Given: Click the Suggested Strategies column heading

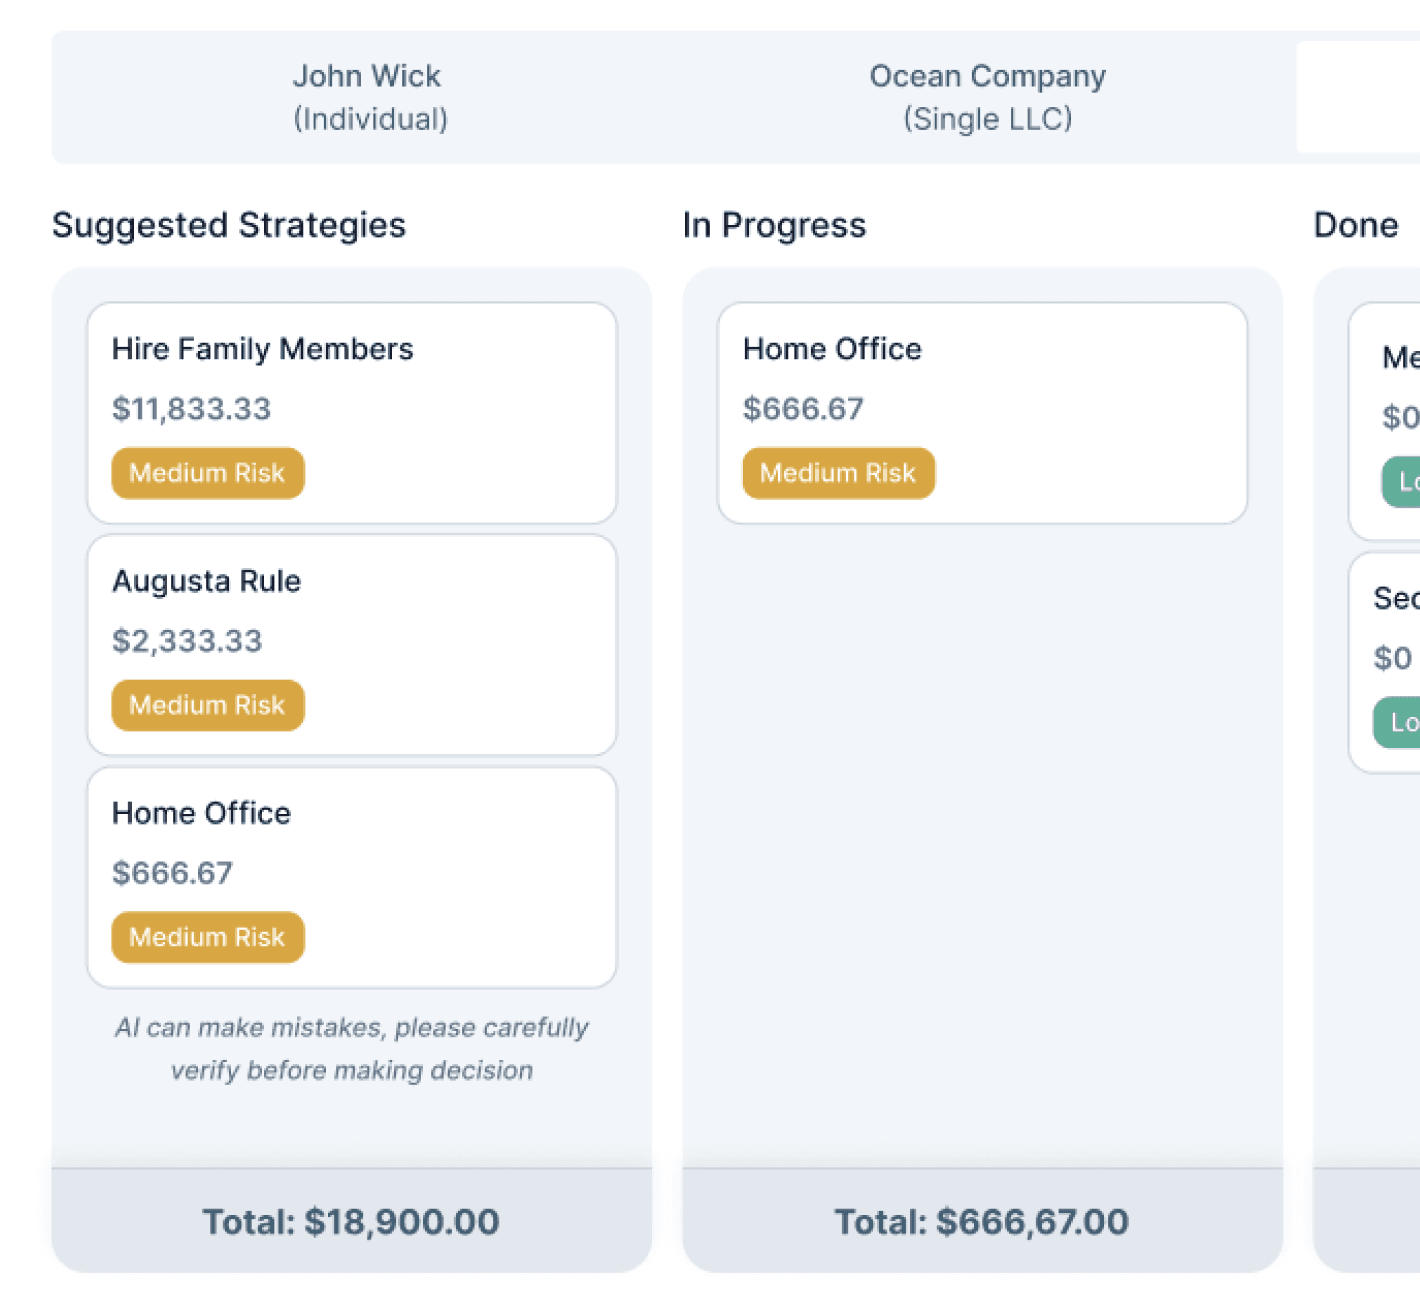Looking at the screenshot, I should coord(229,225).
